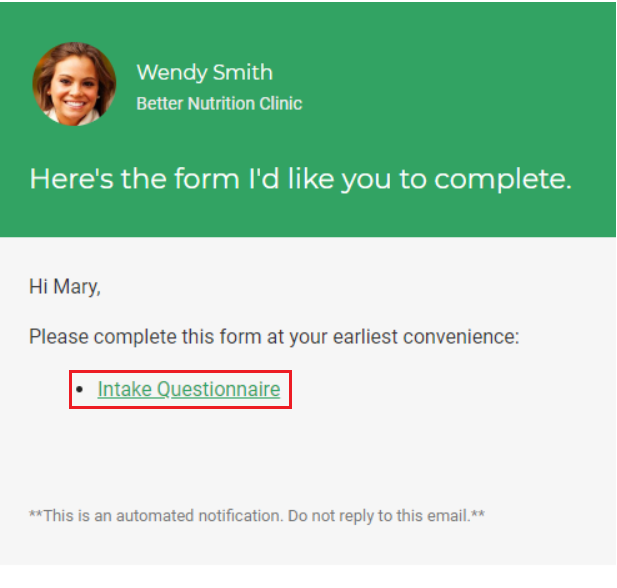Viewport: 617px width, 588px height.
Task: Select the "Hi Mary," greeting line
Action: point(65,287)
